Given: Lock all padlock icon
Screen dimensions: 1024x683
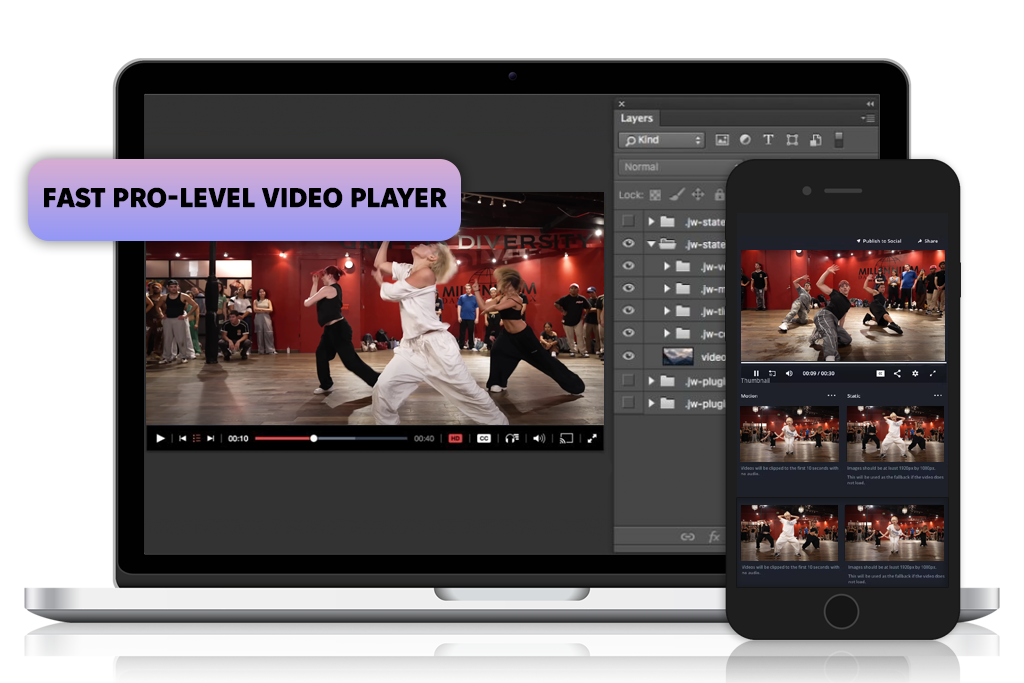Looking at the screenshot, I should (x=719, y=195).
